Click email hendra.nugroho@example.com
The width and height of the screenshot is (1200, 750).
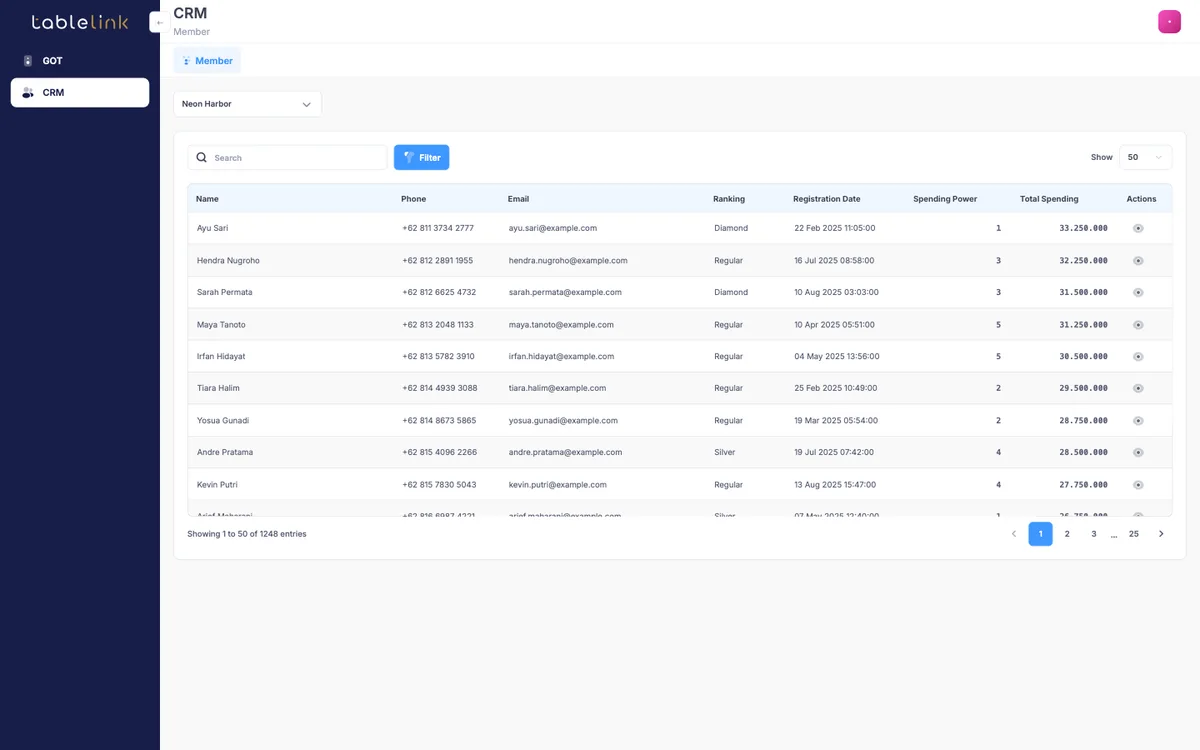(568, 260)
